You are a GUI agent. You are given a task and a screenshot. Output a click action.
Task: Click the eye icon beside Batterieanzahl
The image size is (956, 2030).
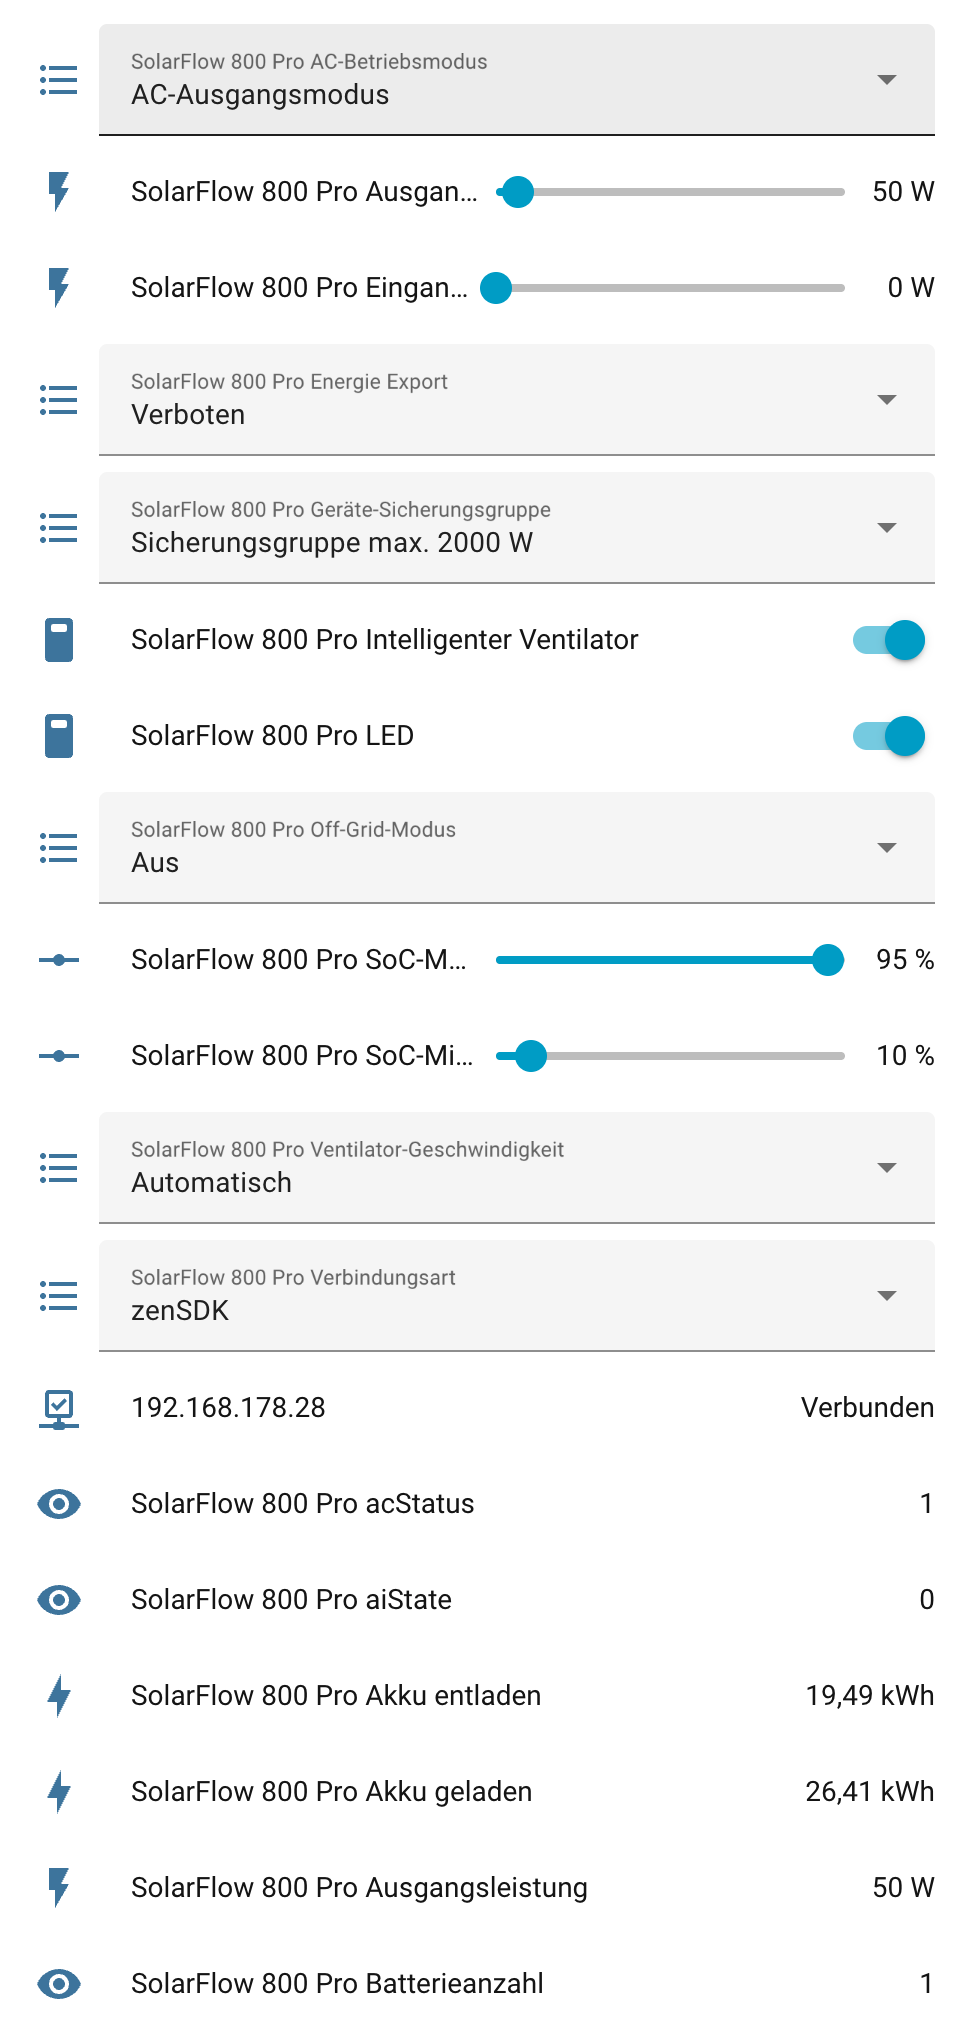(59, 1983)
